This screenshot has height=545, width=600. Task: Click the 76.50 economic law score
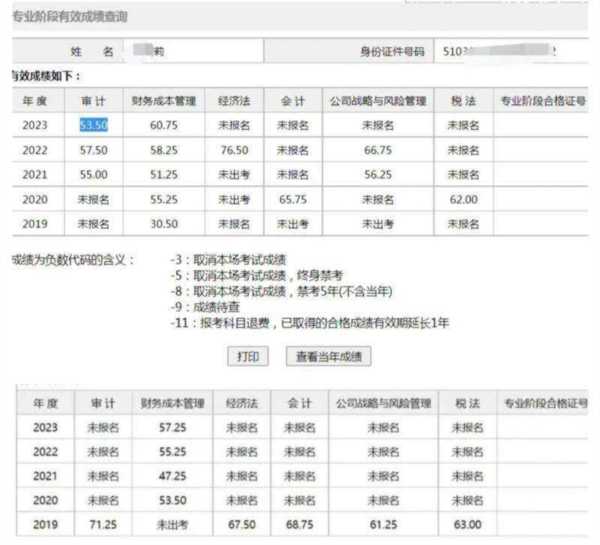(234, 150)
